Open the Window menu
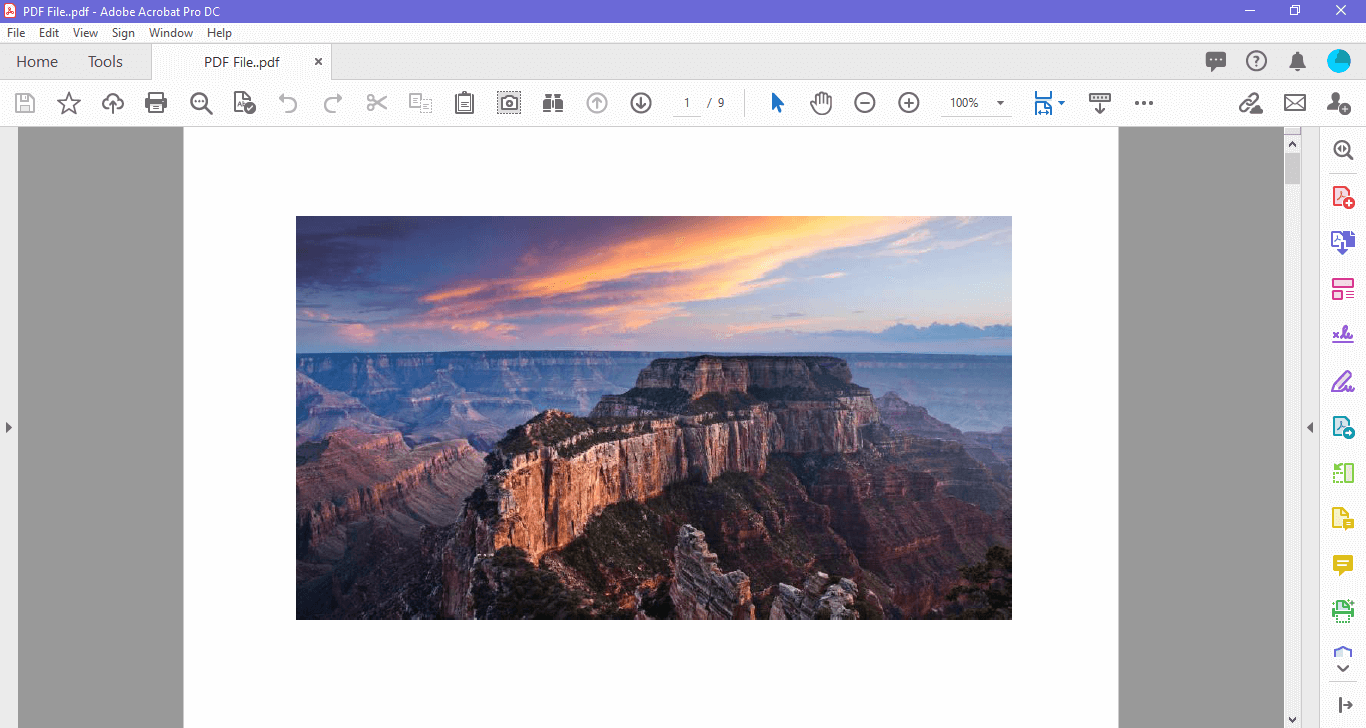The width and height of the screenshot is (1366, 728). pyautogui.click(x=171, y=33)
